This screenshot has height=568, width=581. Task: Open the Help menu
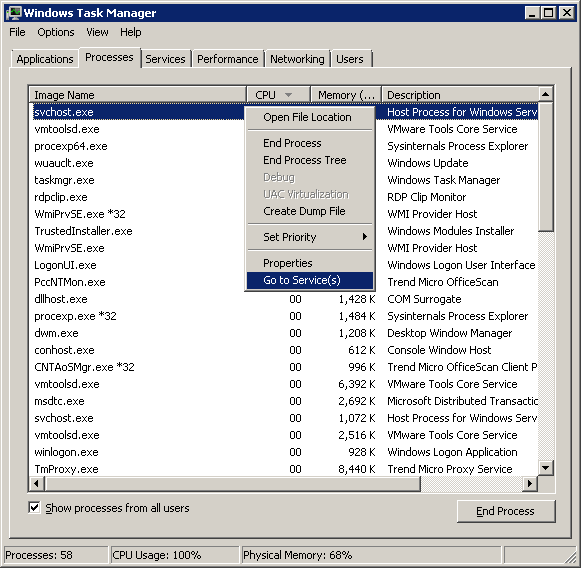click(x=130, y=32)
